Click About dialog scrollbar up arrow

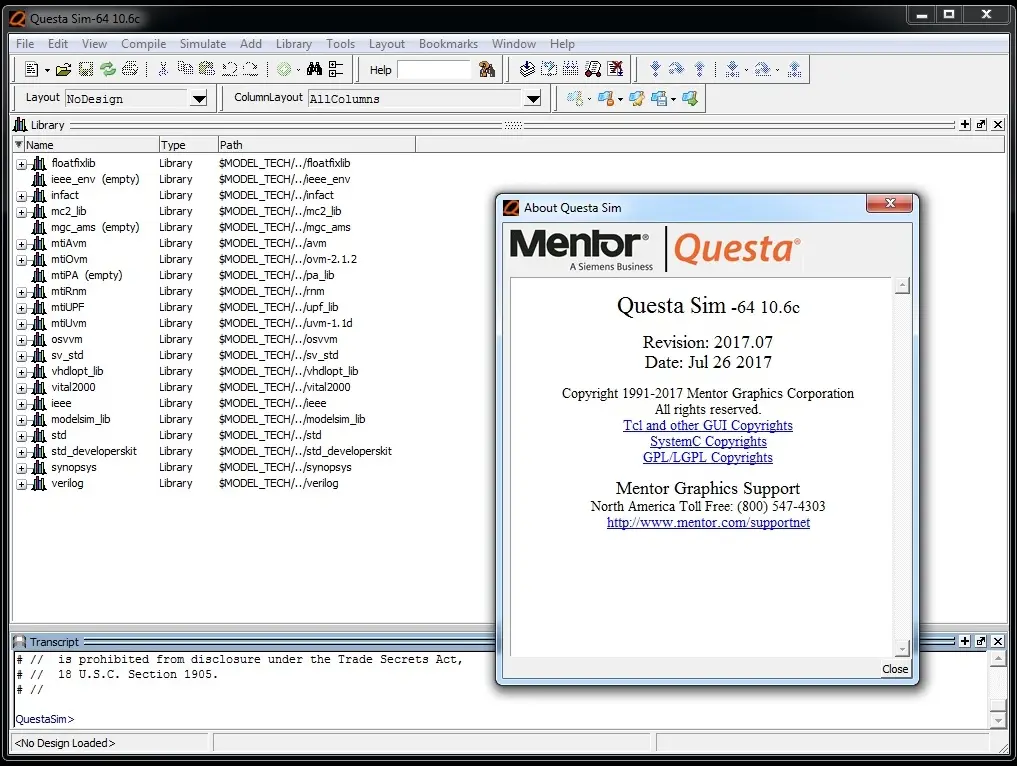click(x=902, y=285)
